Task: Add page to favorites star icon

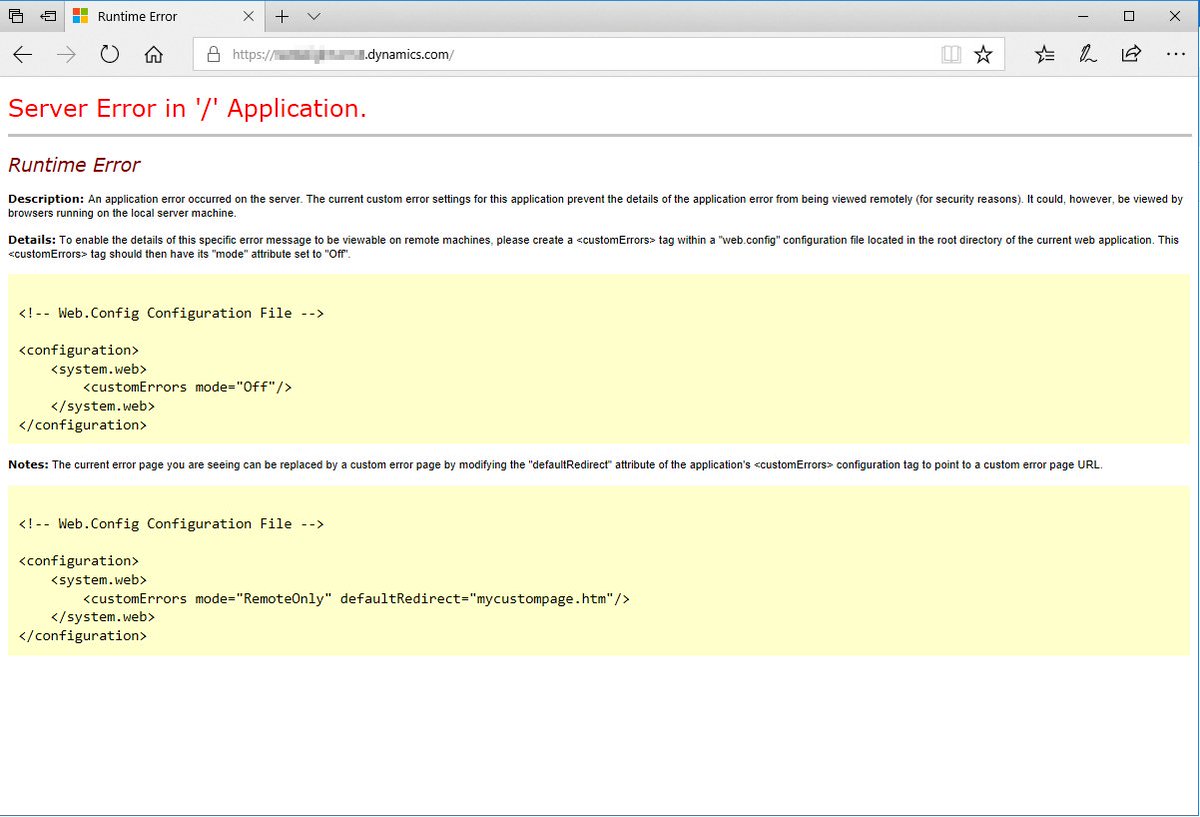Action: [983, 55]
